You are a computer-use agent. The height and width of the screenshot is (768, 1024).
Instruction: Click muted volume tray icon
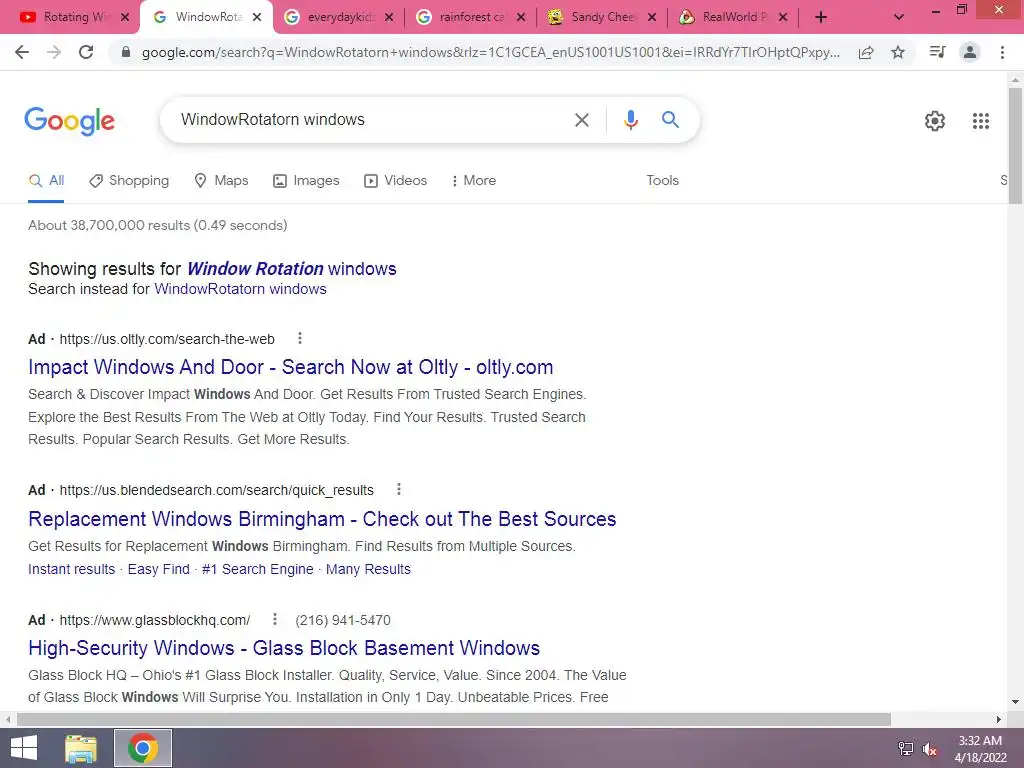tap(929, 749)
